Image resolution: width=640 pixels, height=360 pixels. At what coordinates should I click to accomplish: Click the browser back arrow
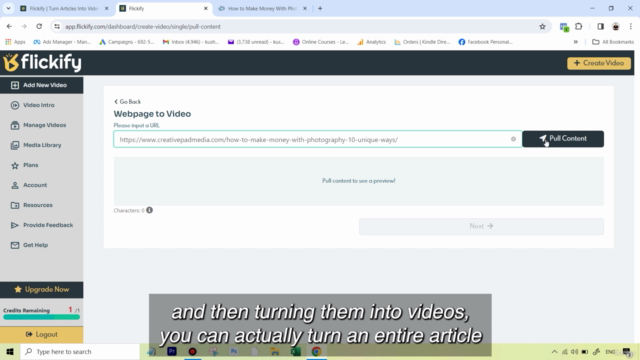point(9,27)
